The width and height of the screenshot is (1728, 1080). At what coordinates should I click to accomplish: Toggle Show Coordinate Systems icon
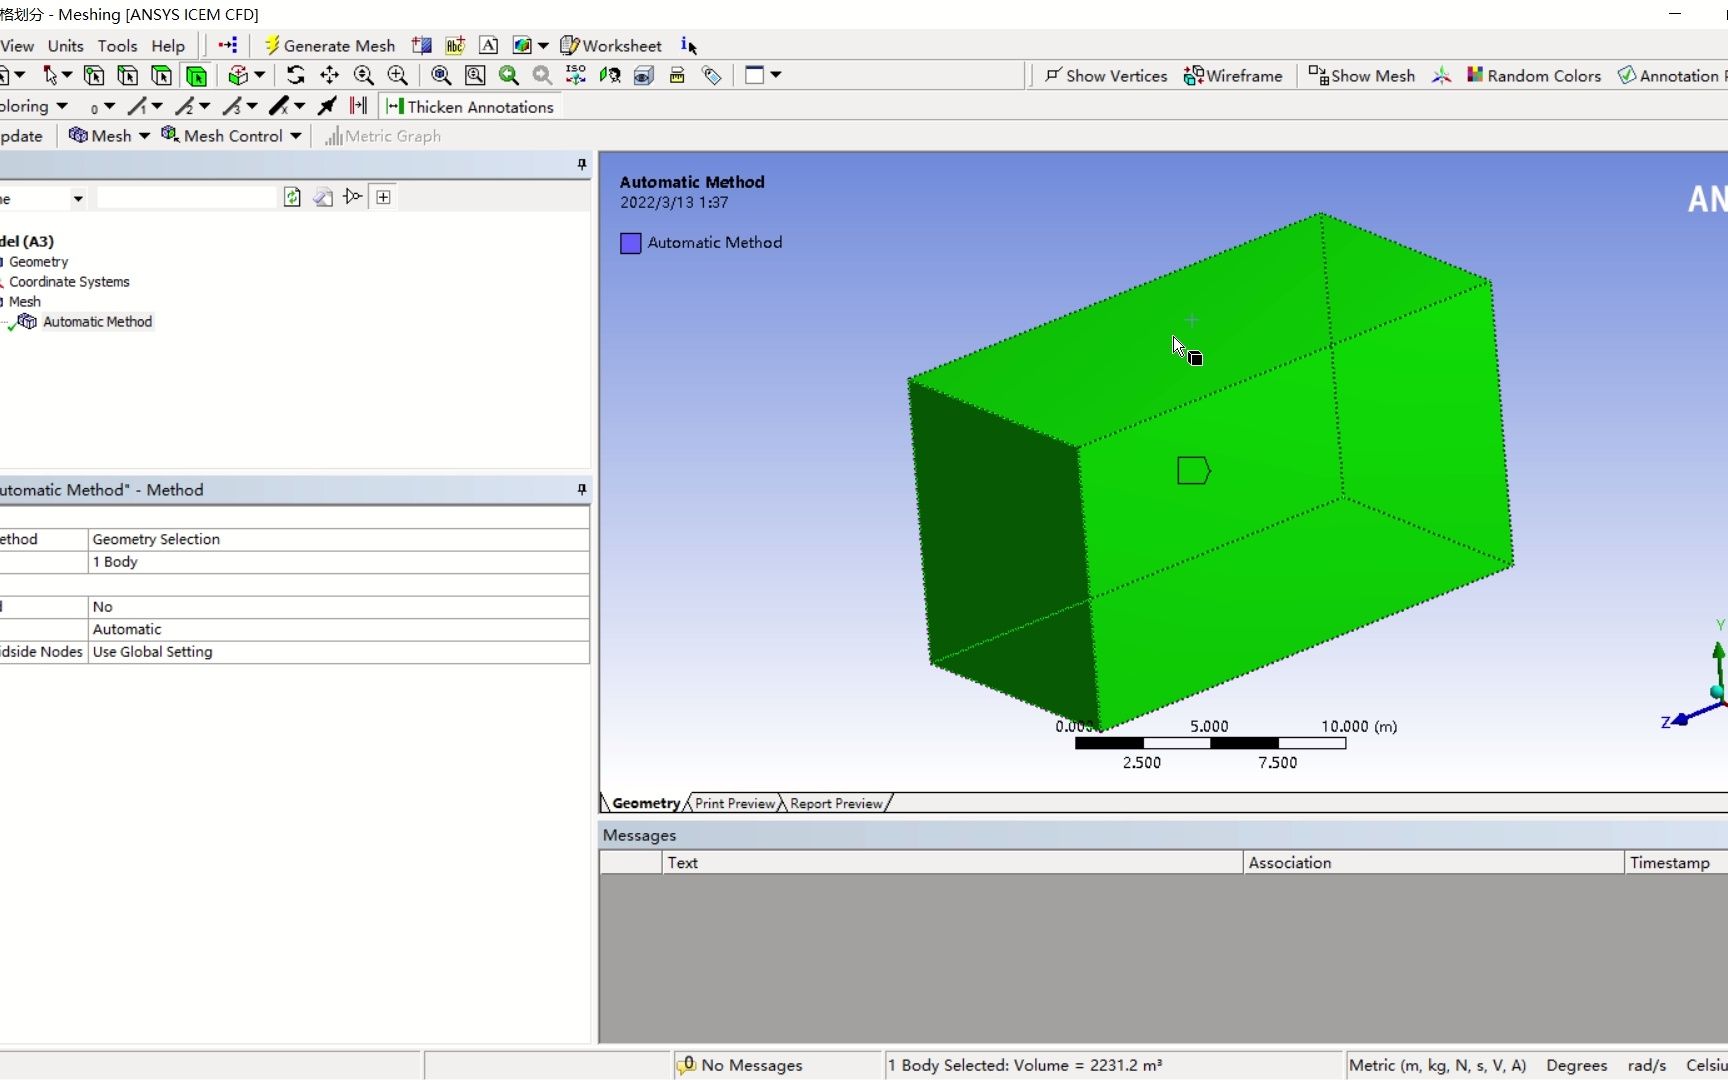pos(1441,75)
